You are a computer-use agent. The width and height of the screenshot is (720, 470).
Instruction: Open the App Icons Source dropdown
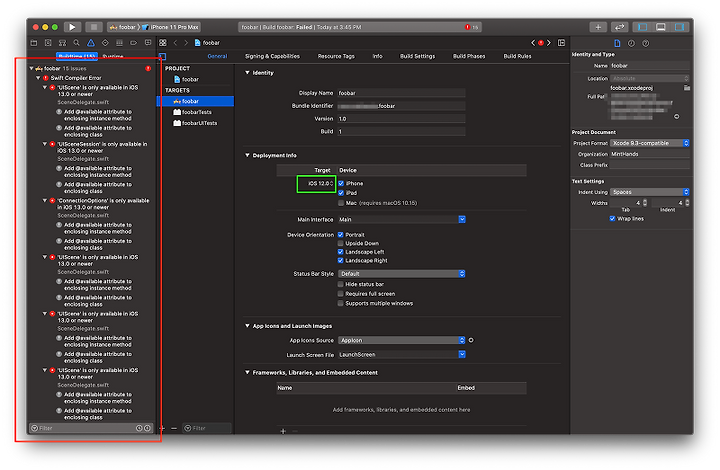click(x=402, y=340)
